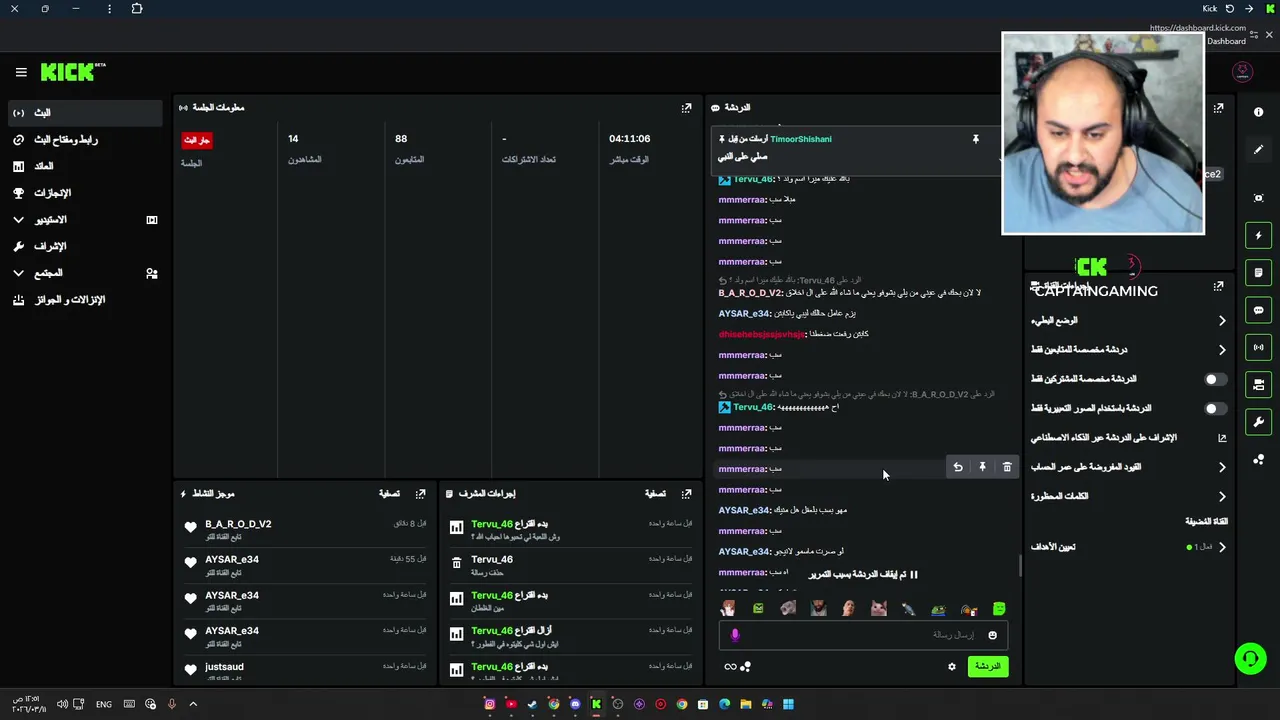
Task: Click the Kick logo in the header
Action: click(73, 72)
